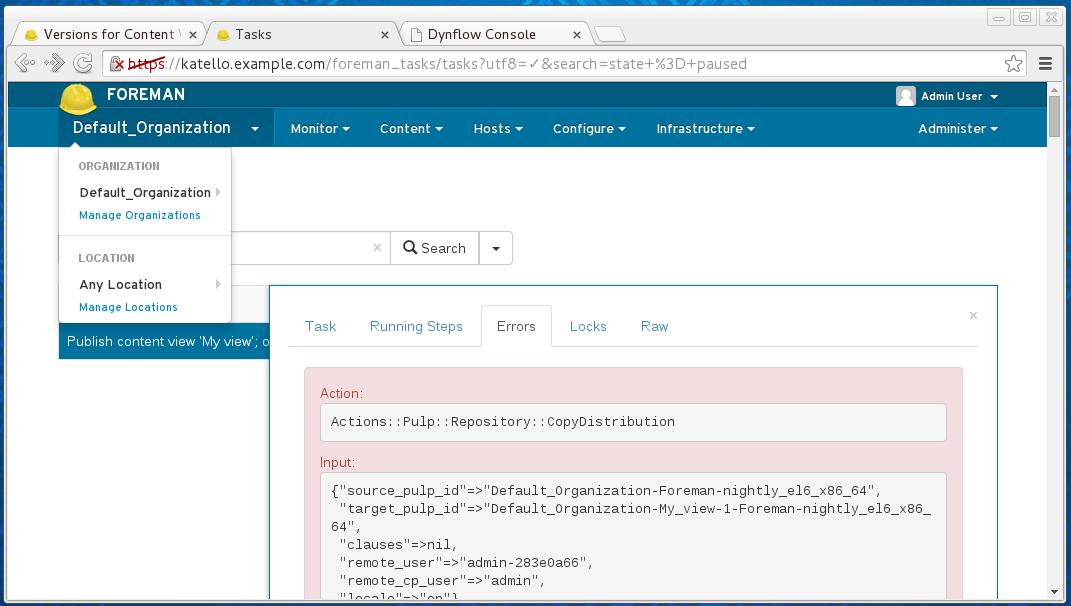1071x606 pixels.
Task: Click the "source_pulp_id" input line
Action: (607, 491)
